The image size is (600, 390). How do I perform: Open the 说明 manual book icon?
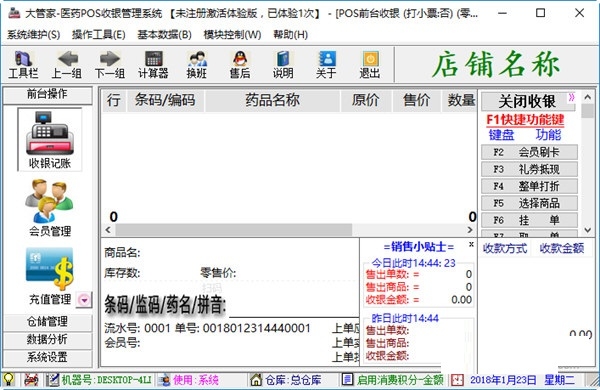coord(283,65)
